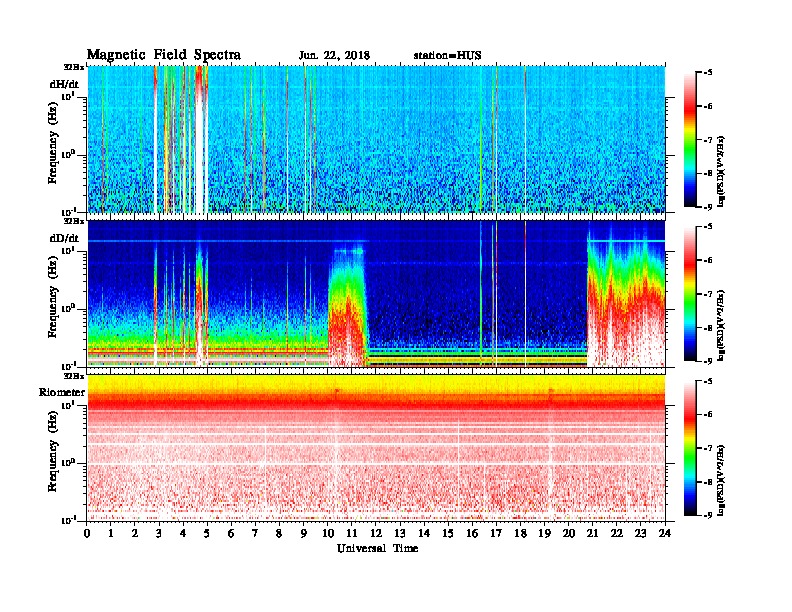Click the hour "3" tick label
792x612 pixels.
[159, 533]
